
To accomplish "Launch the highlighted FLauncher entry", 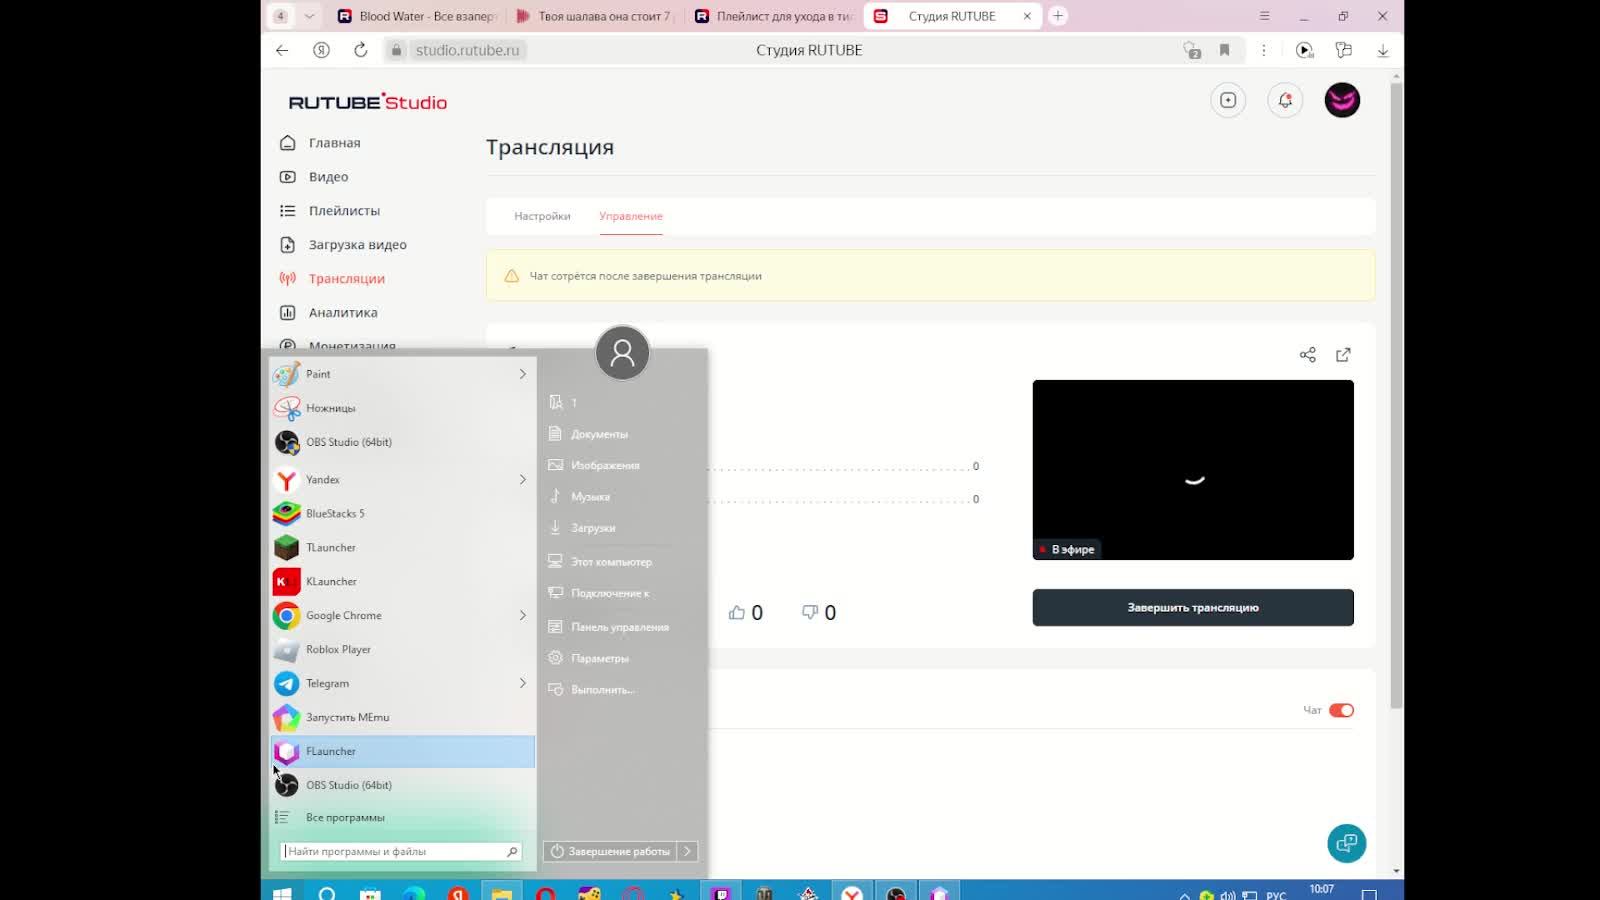I will [402, 752].
